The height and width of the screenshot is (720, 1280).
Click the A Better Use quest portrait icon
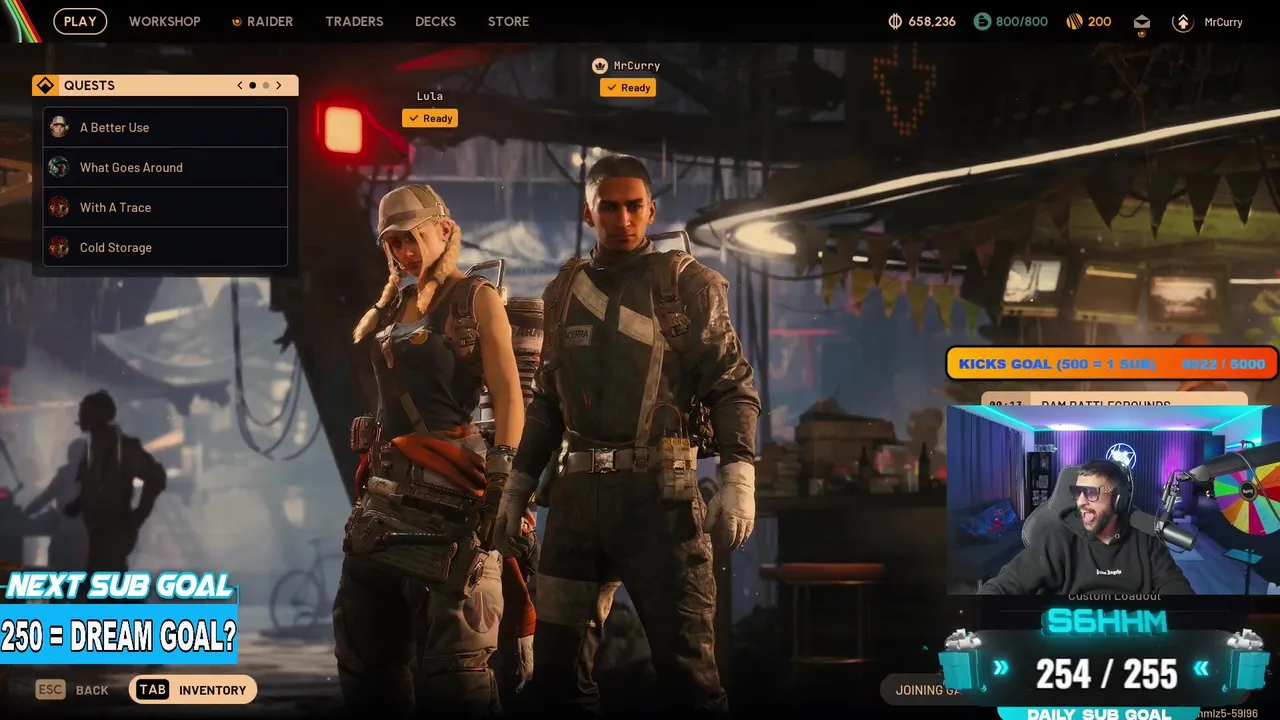pos(59,127)
